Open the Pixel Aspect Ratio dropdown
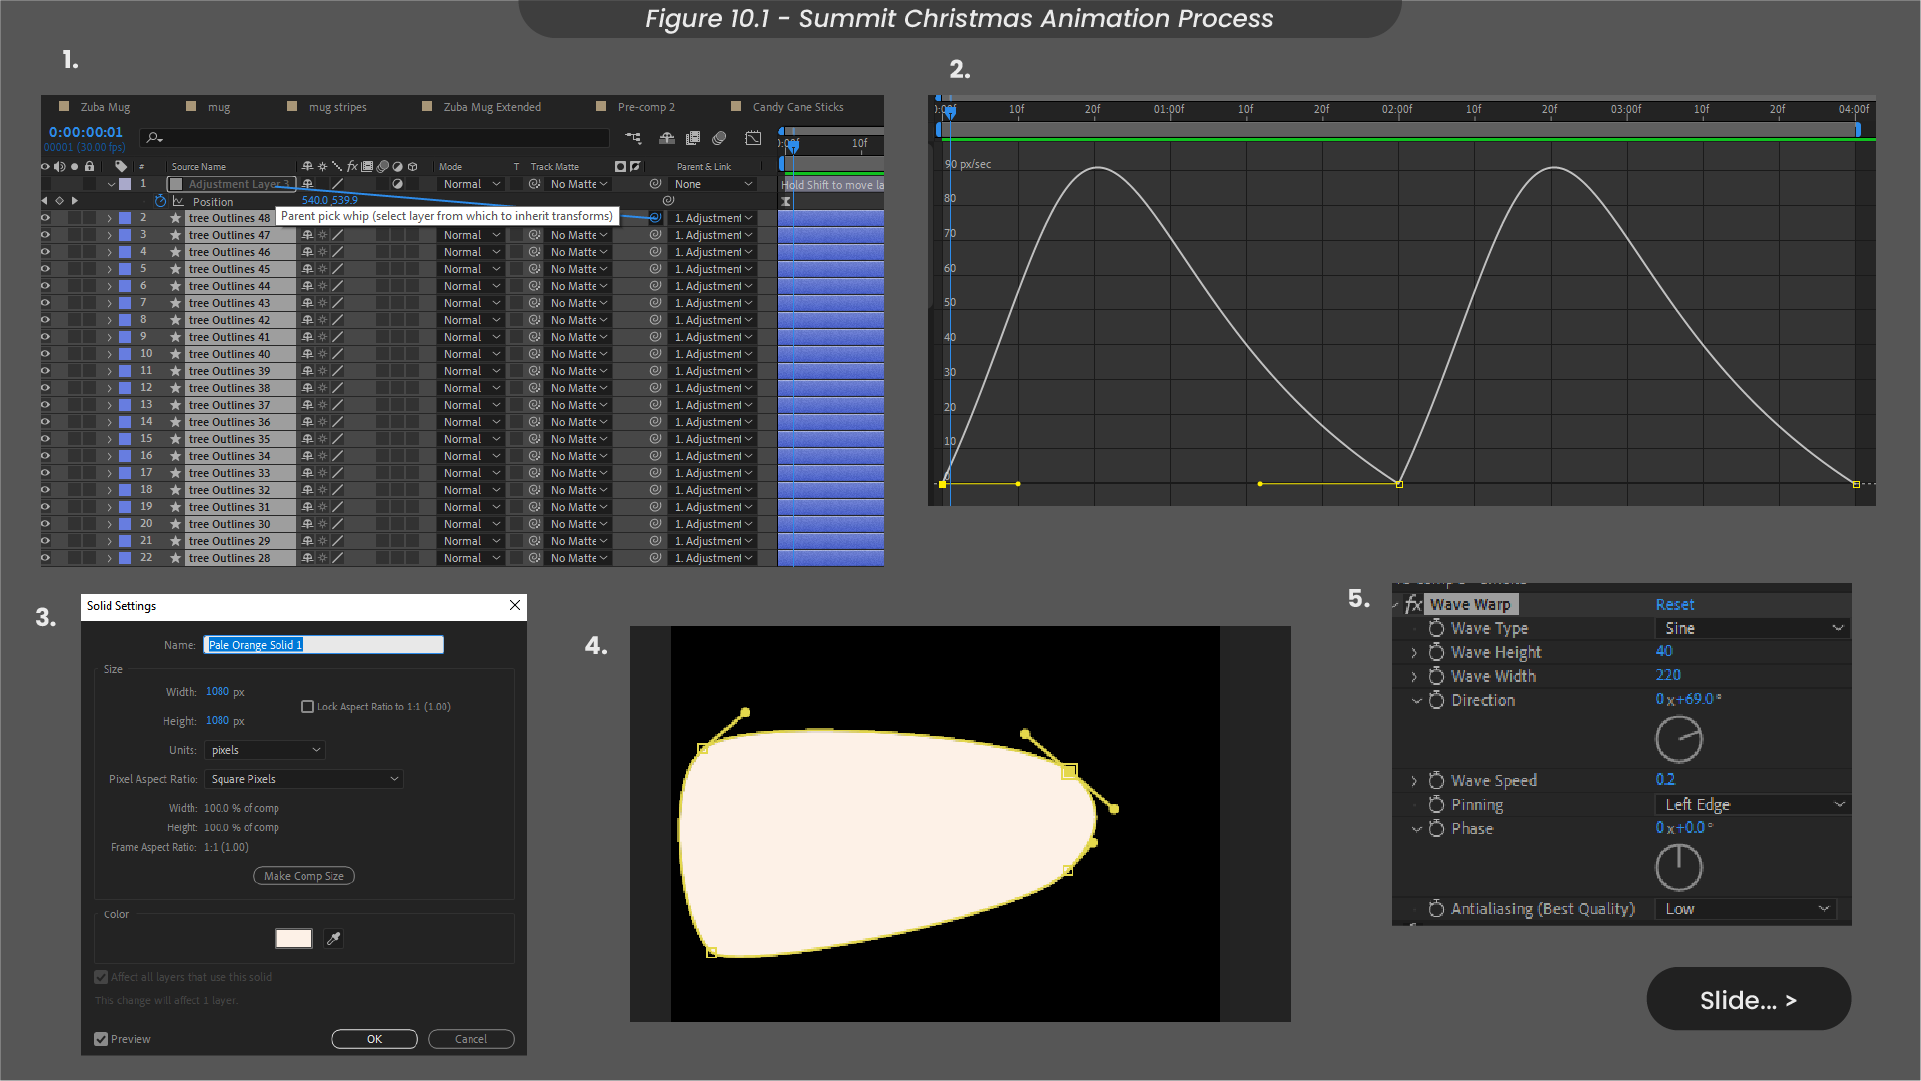The height and width of the screenshot is (1081, 1921). tap(304, 779)
